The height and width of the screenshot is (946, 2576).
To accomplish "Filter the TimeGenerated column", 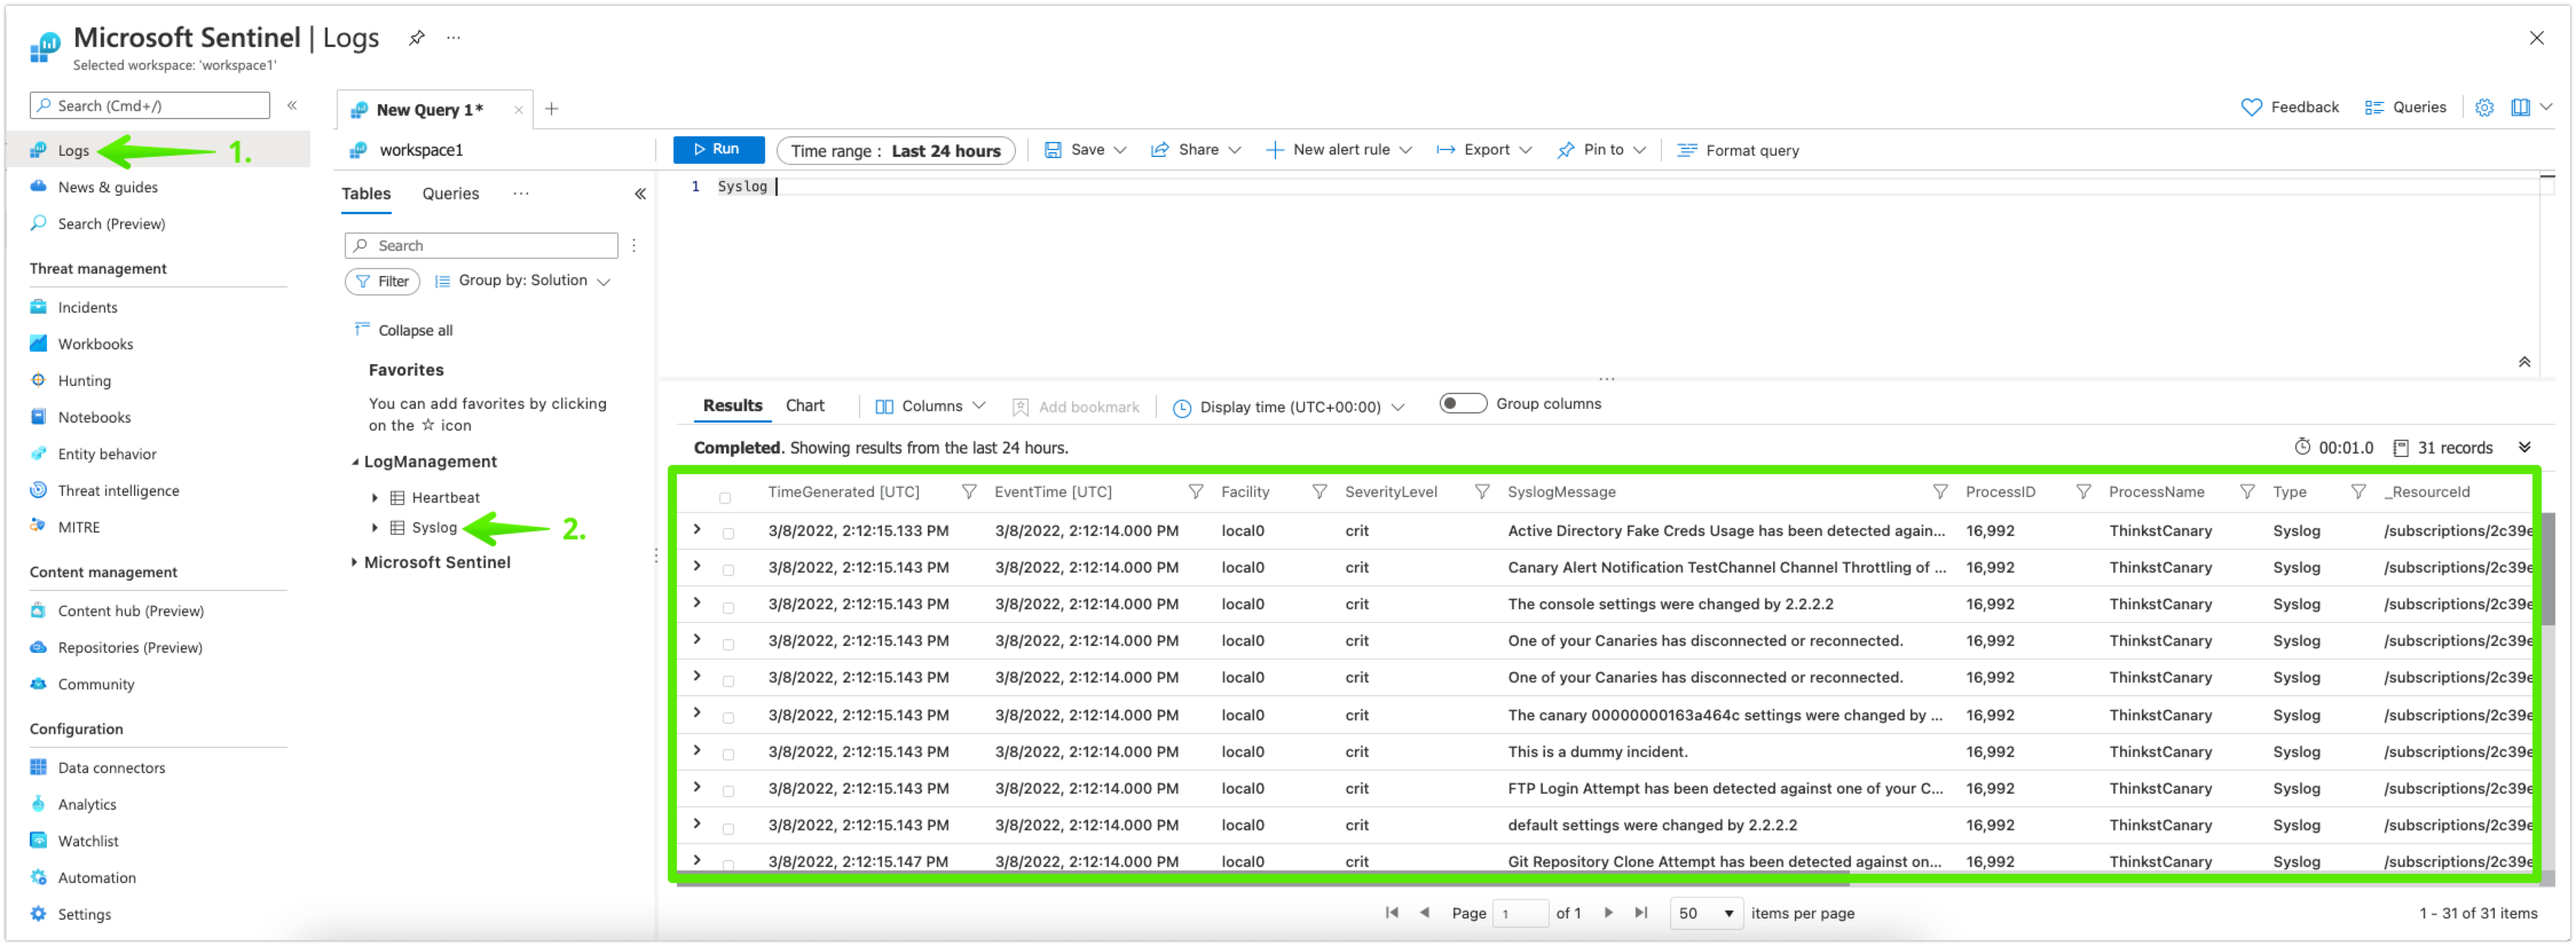I will coord(968,492).
